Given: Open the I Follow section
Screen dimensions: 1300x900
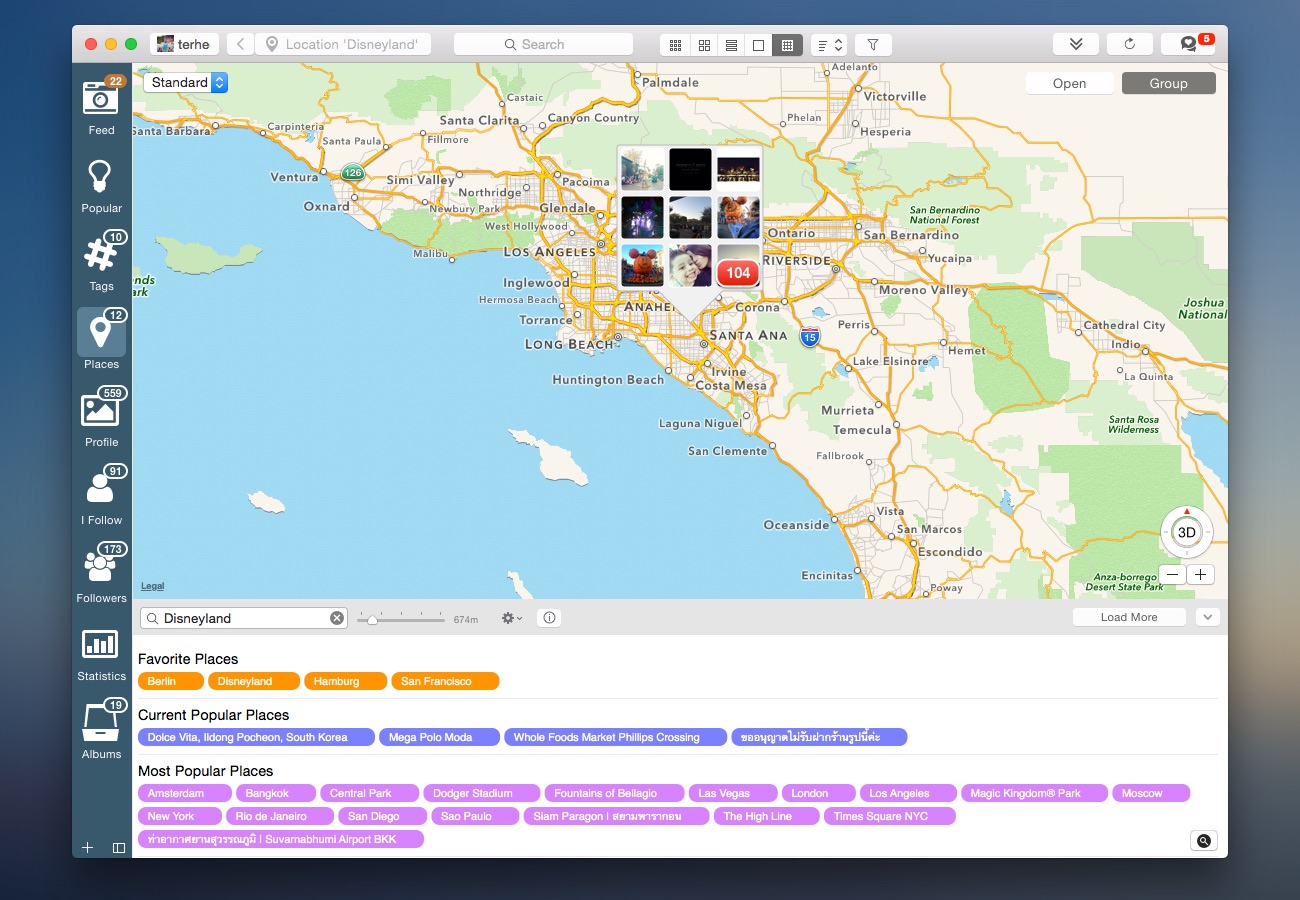Looking at the screenshot, I should (101, 496).
